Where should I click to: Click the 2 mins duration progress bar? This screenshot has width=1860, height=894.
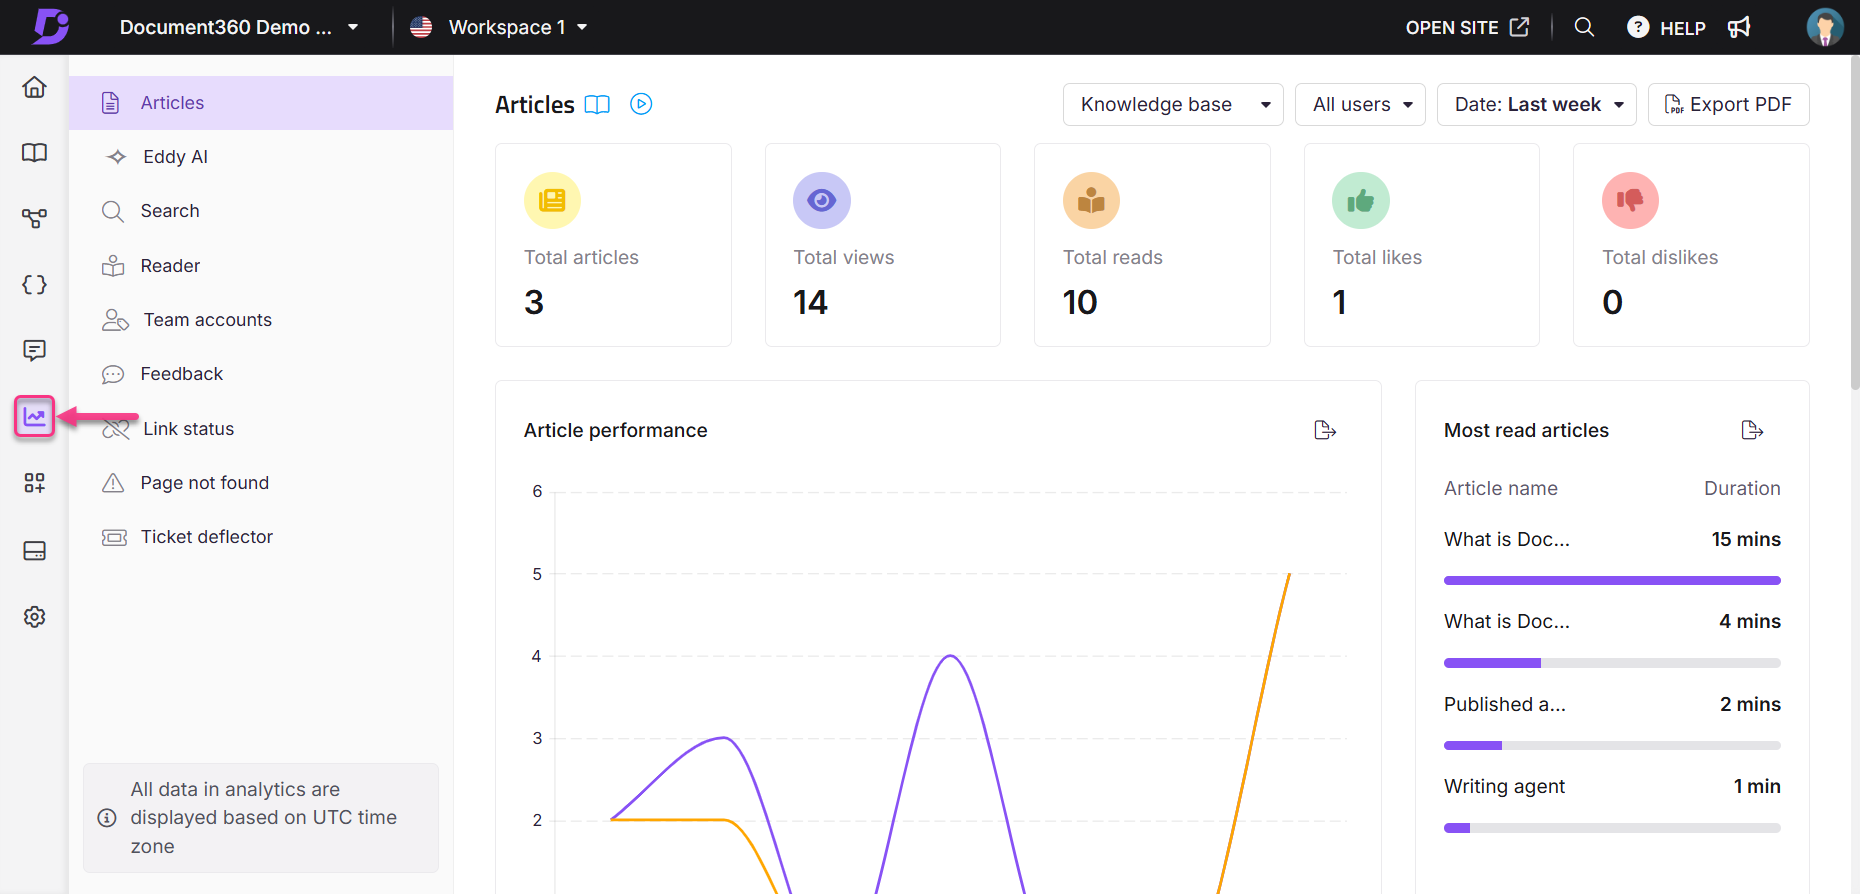1612,745
